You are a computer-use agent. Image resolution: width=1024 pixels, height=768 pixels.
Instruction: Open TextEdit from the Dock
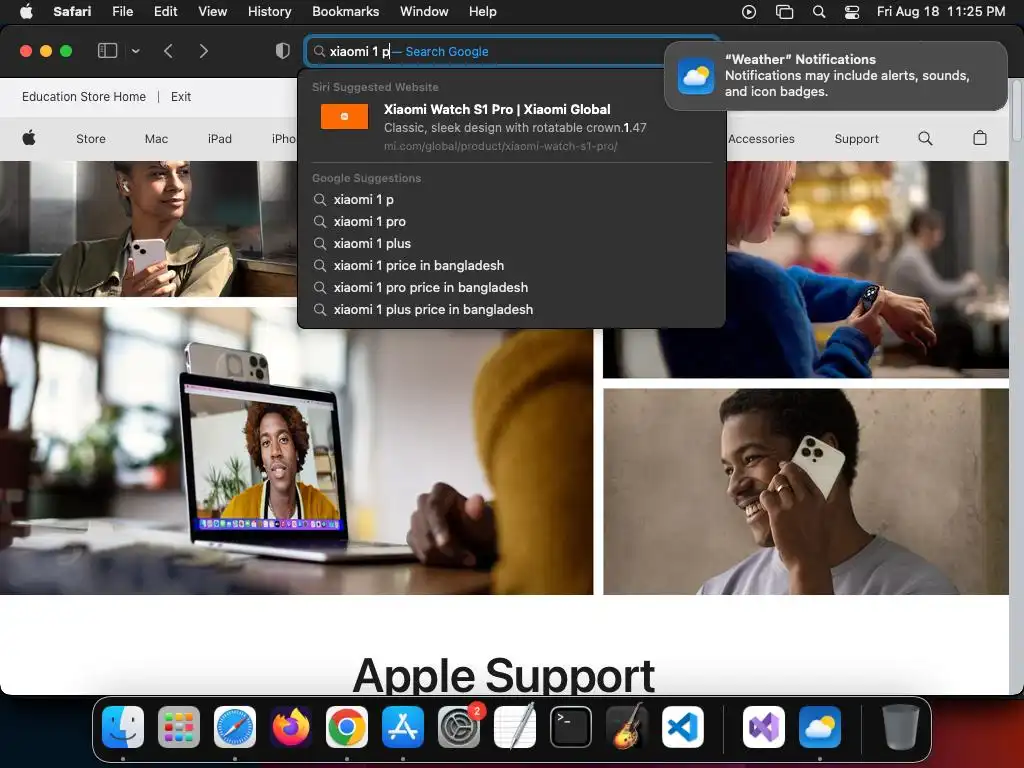point(515,727)
